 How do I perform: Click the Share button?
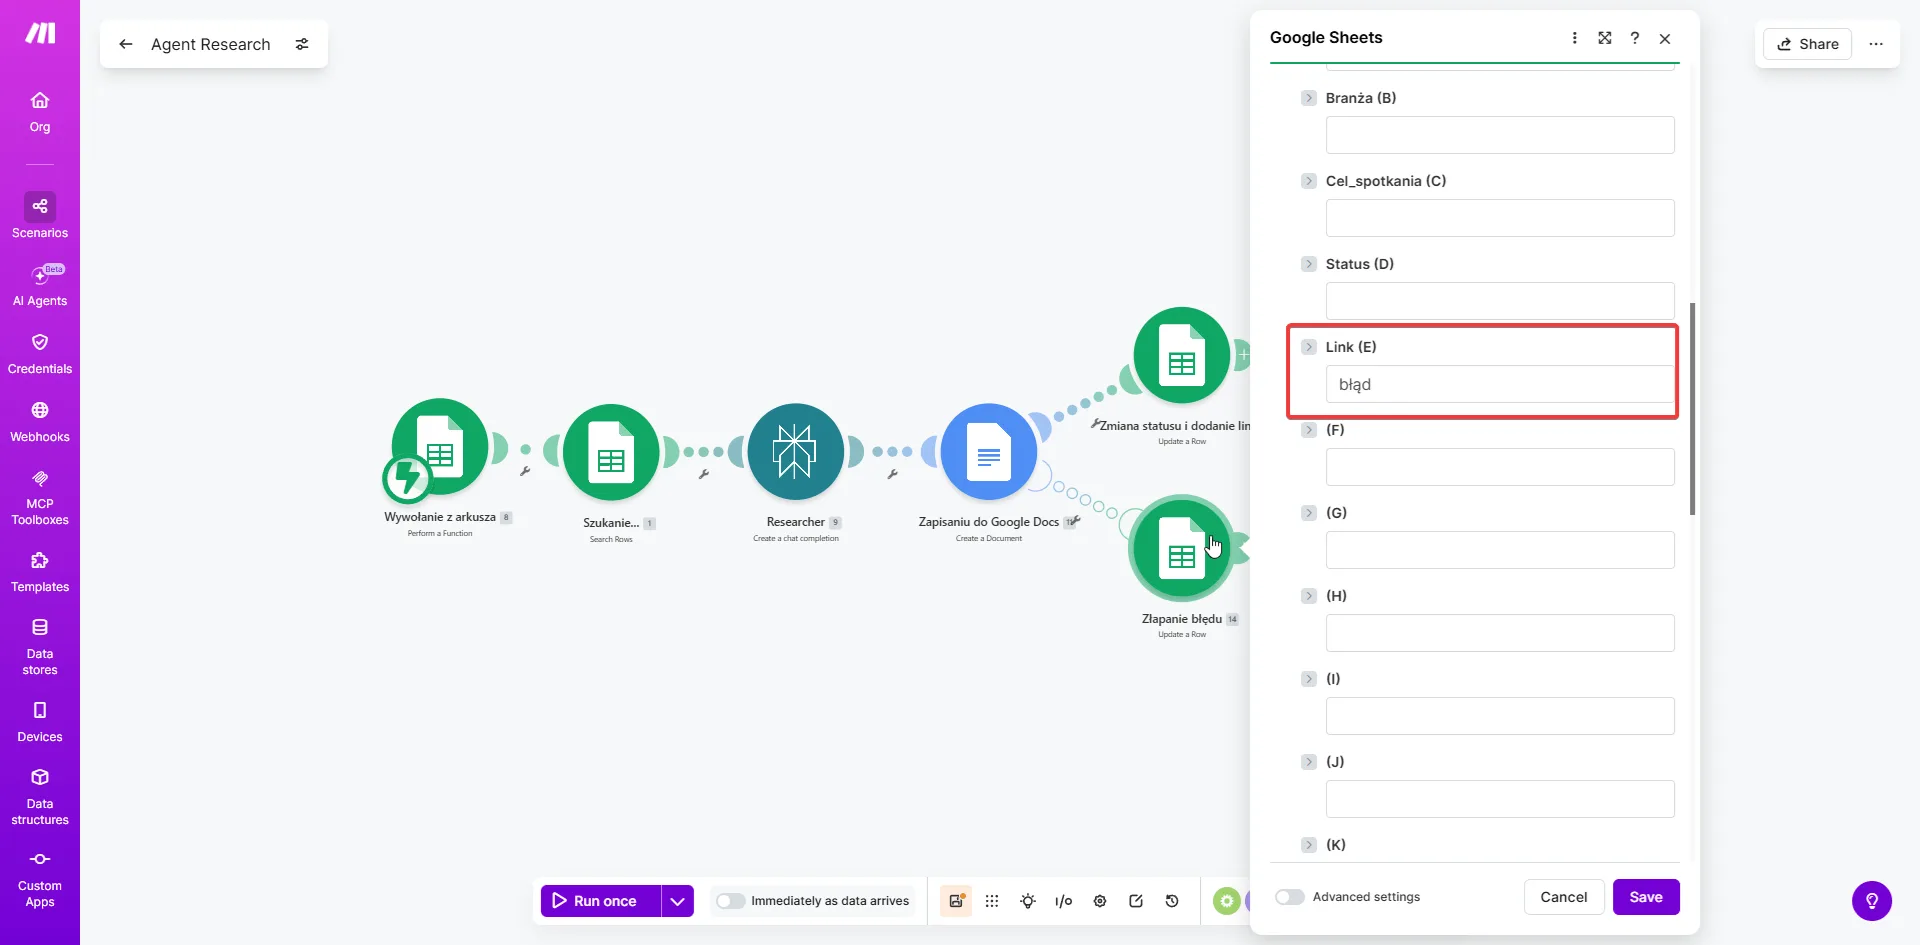point(1808,44)
